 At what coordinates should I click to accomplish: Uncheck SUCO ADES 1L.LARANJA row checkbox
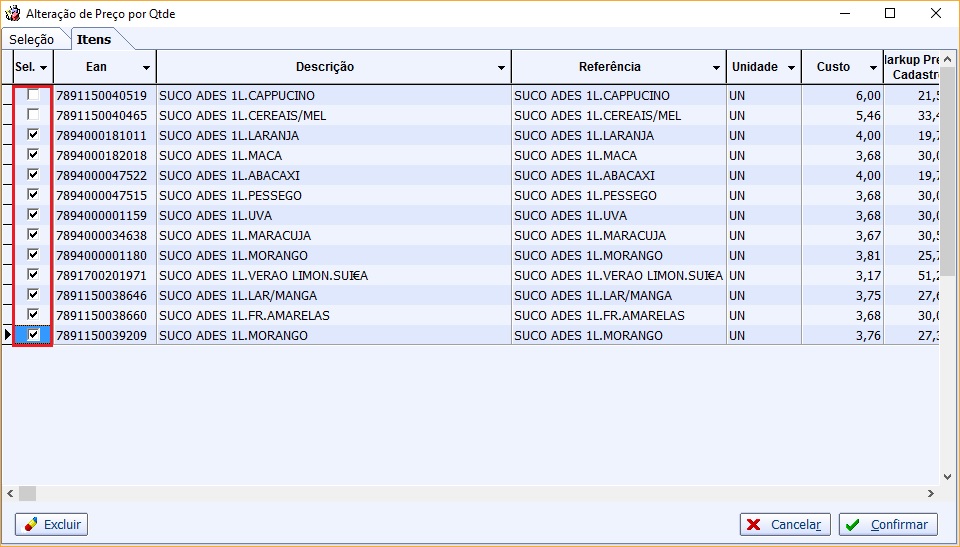(x=34, y=135)
